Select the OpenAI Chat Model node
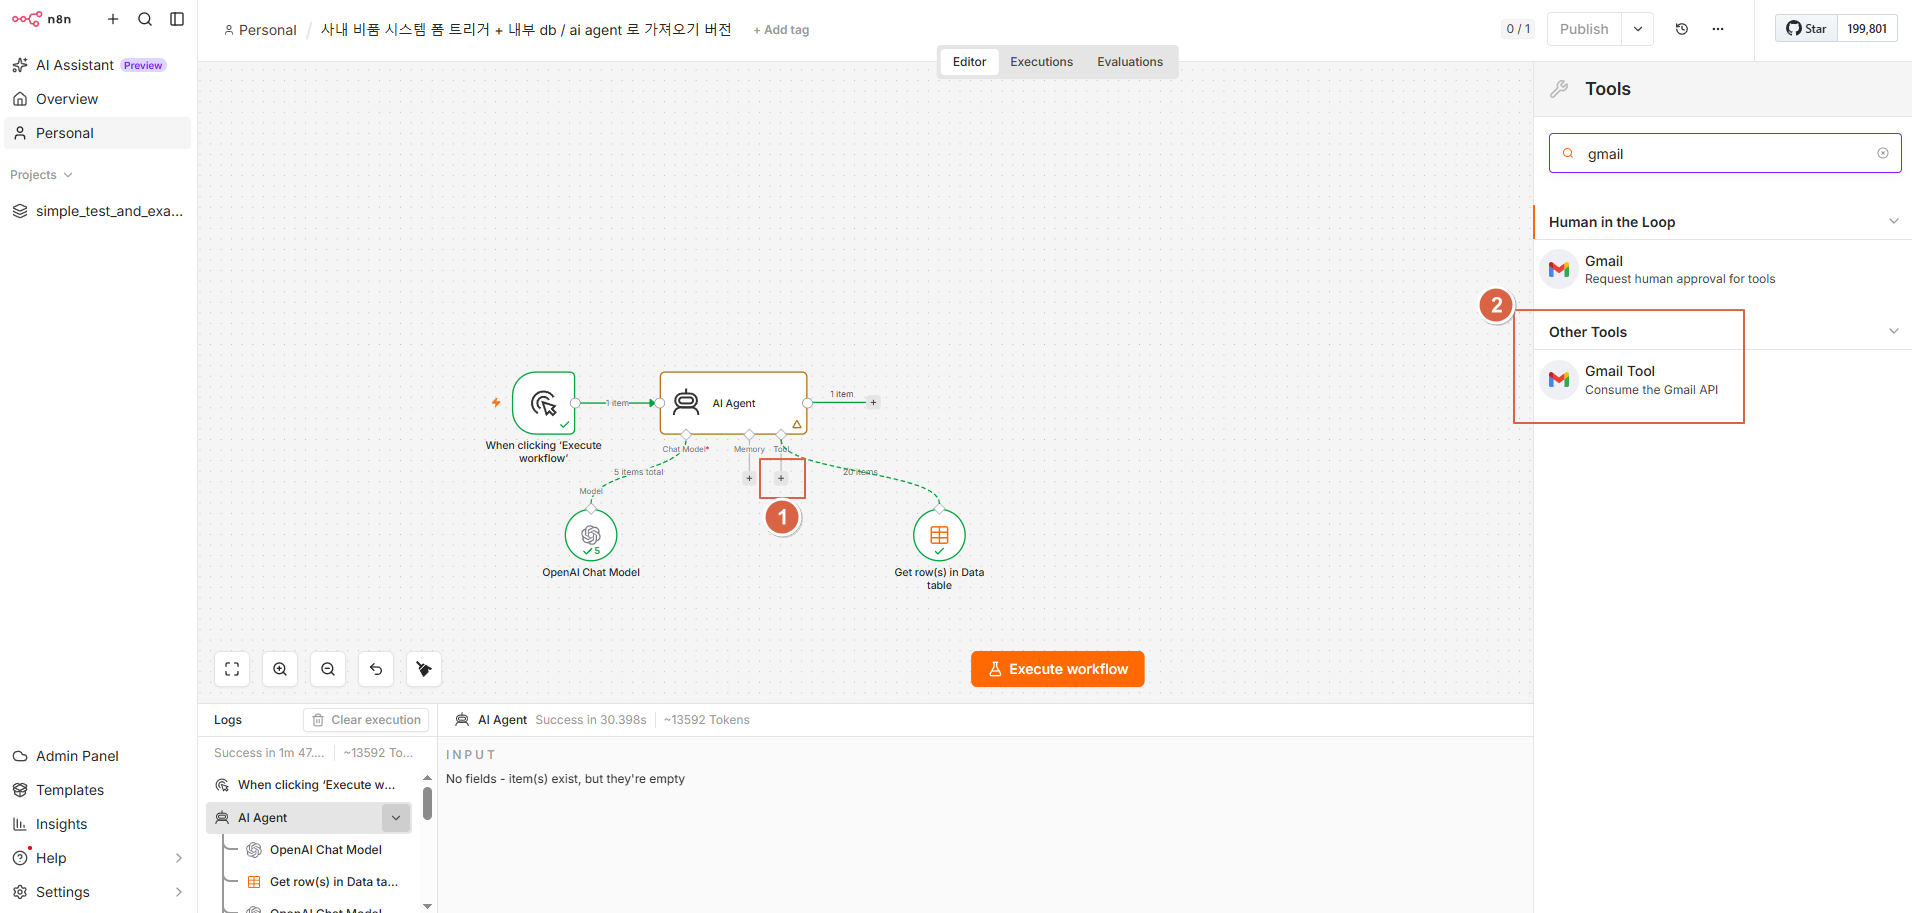1912x913 pixels. pyautogui.click(x=591, y=535)
